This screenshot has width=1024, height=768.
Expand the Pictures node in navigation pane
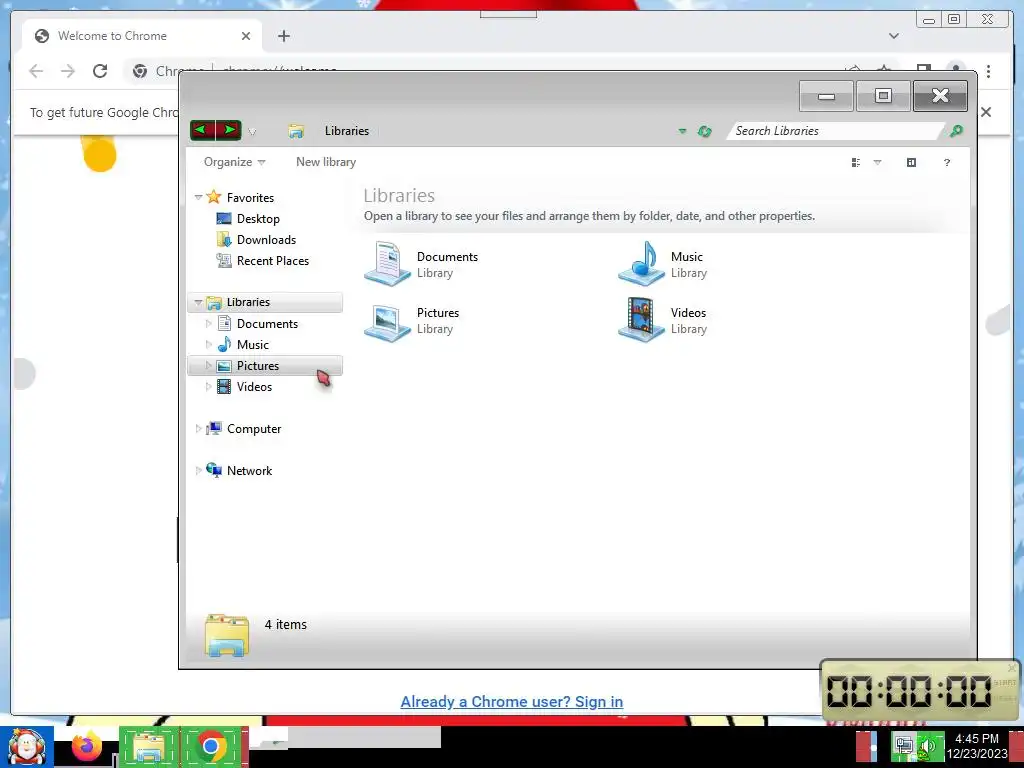pos(208,365)
